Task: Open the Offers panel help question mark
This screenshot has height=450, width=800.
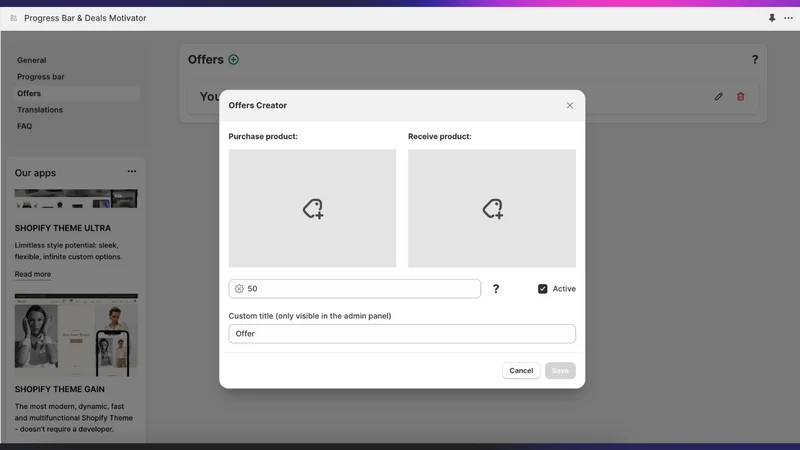Action: point(755,60)
